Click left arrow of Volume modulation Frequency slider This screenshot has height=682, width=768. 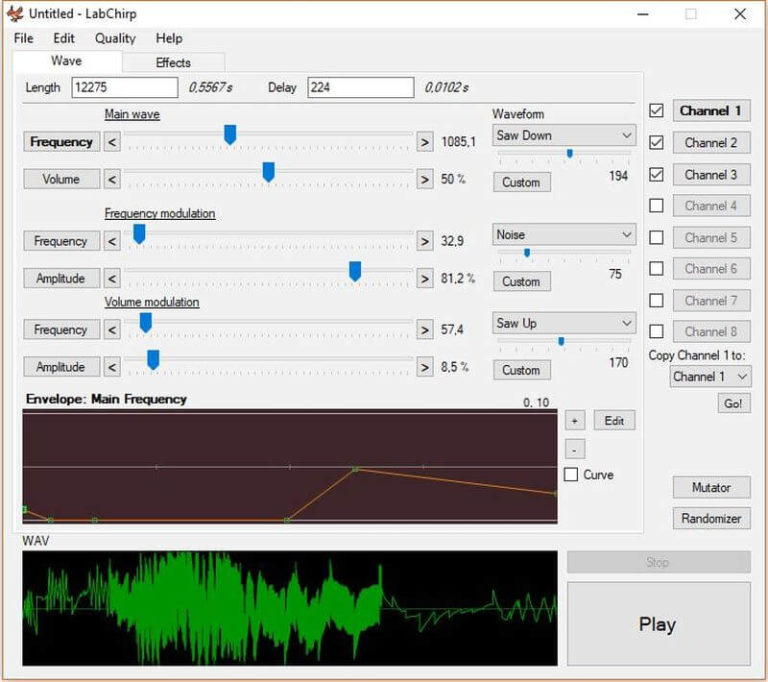(x=112, y=330)
